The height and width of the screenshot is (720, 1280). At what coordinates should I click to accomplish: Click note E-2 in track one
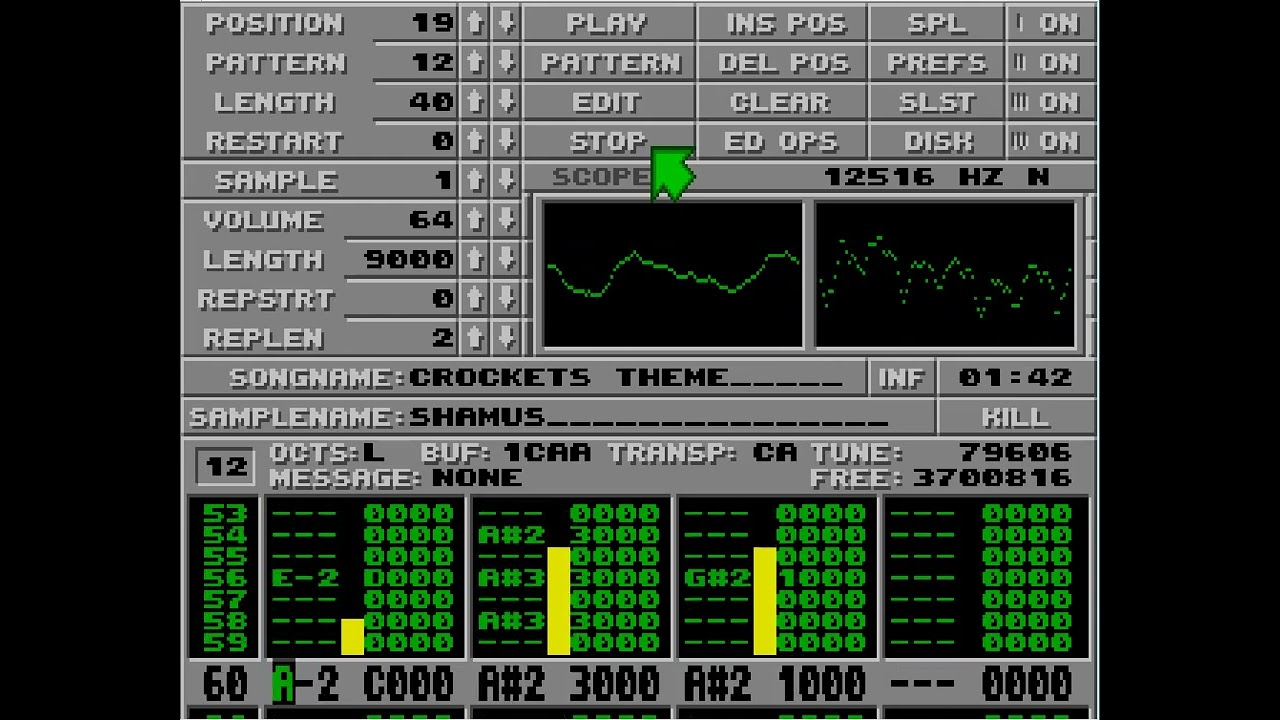click(x=305, y=578)
